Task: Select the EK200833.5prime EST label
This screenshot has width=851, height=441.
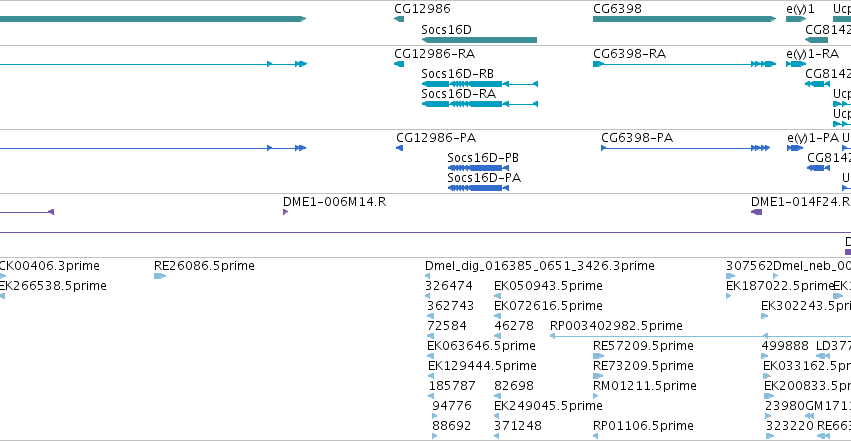Action: 807,386
